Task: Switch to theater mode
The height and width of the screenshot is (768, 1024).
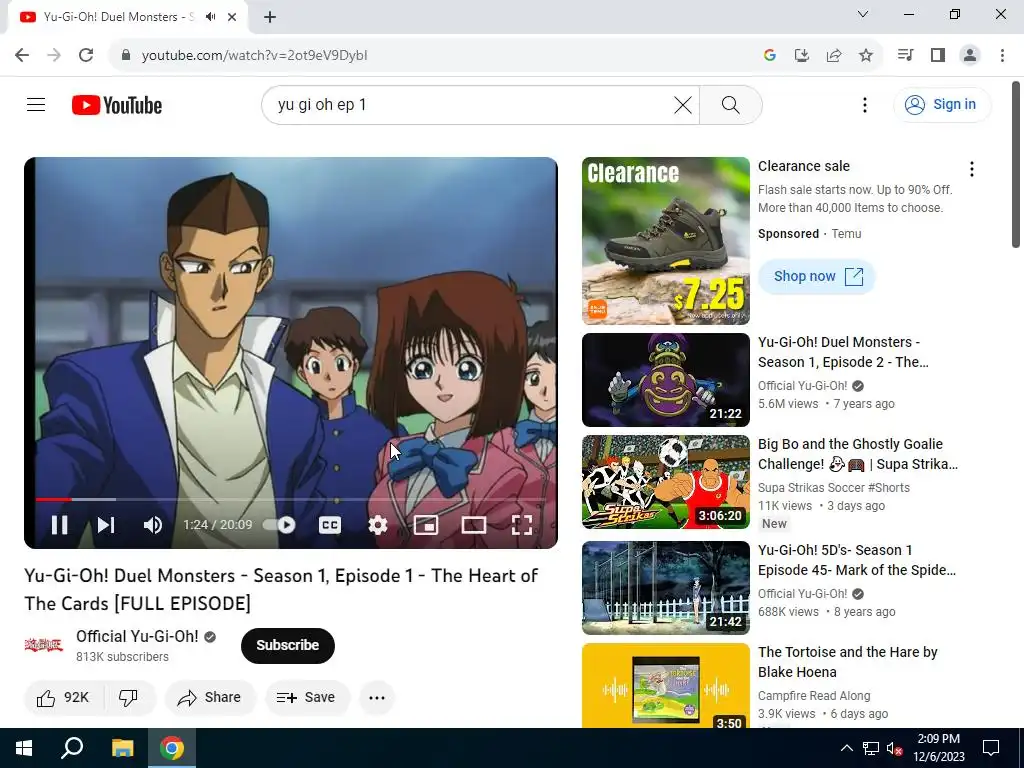Action: [x=473, y=525]
